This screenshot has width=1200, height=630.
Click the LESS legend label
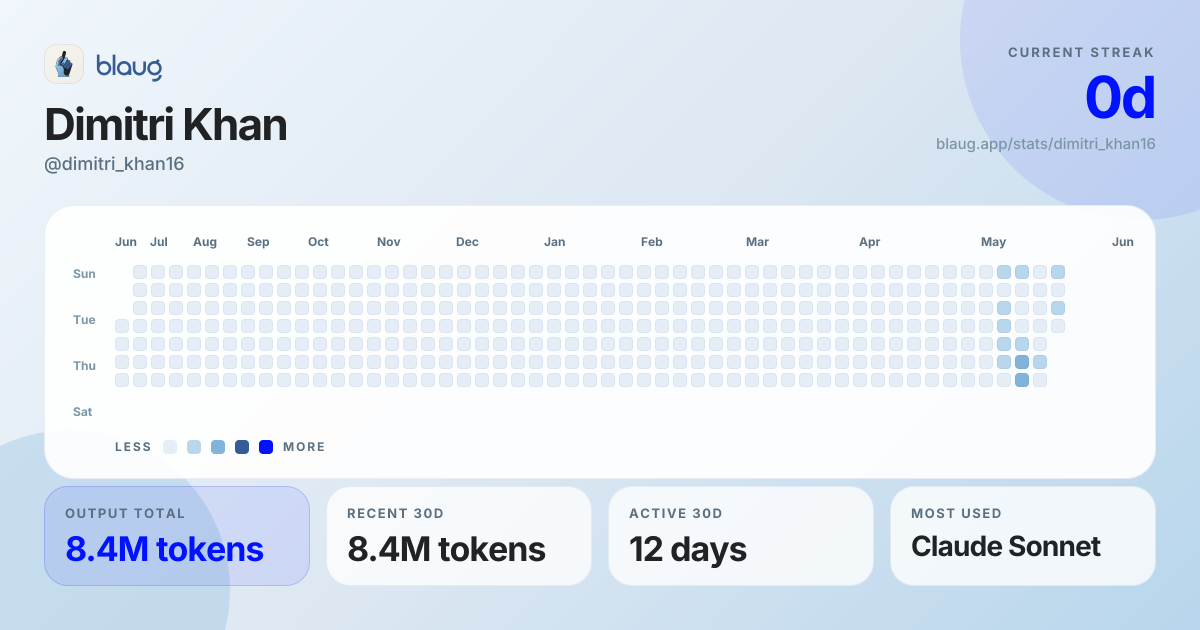[133, 447]
